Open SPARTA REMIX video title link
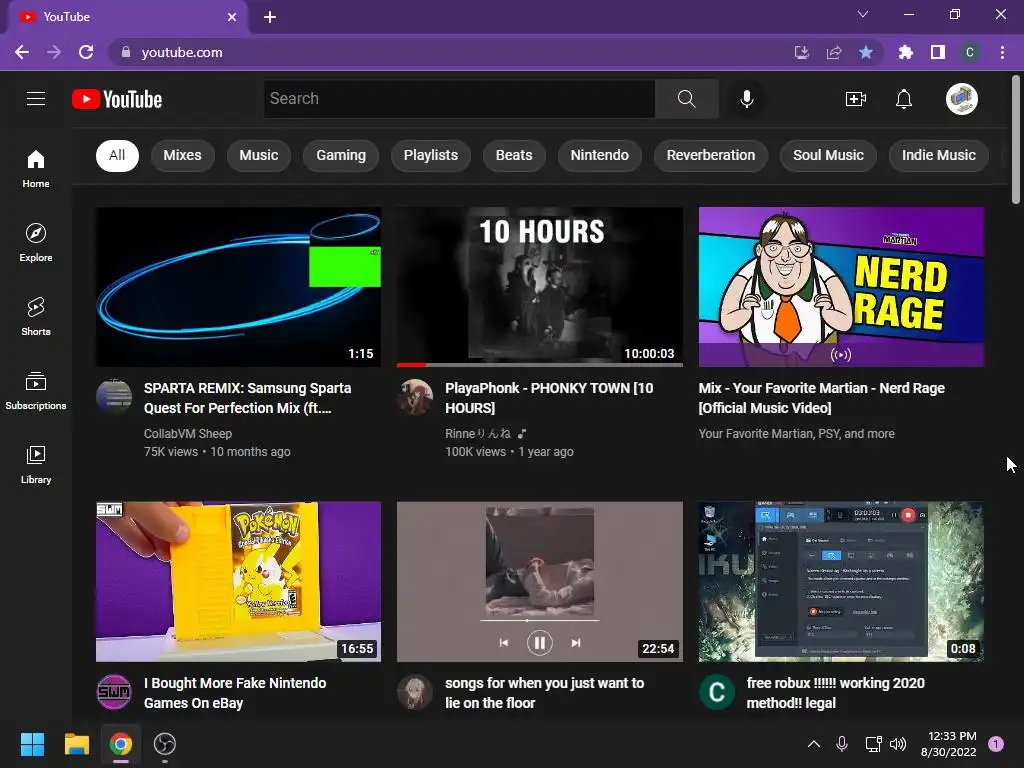The width and height of the screenshot is (1024, 768). click(x=248, y=398)
